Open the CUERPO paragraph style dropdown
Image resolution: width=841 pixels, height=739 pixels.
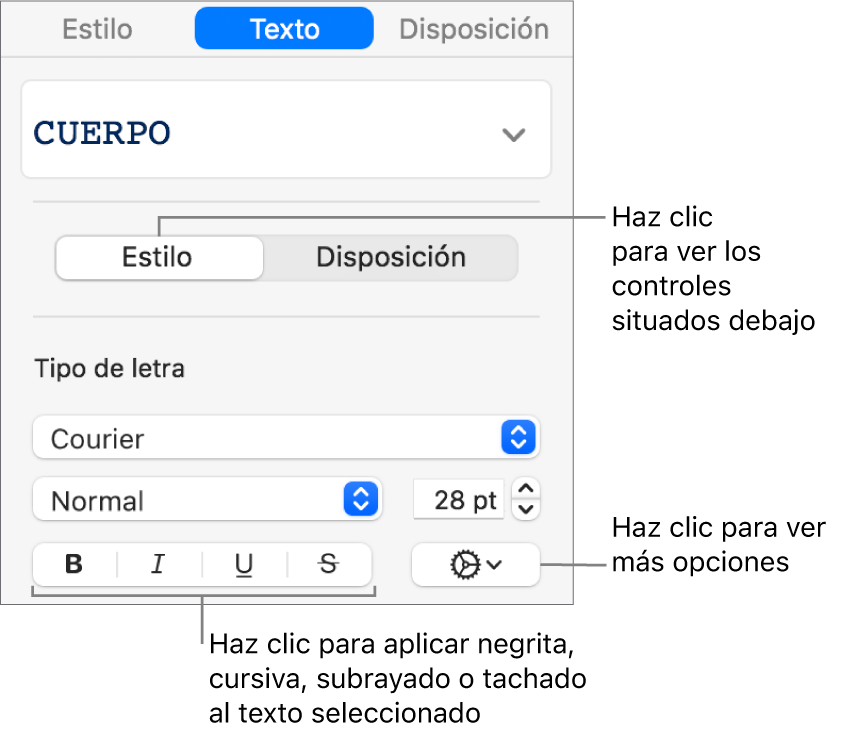tap(286, 129)
